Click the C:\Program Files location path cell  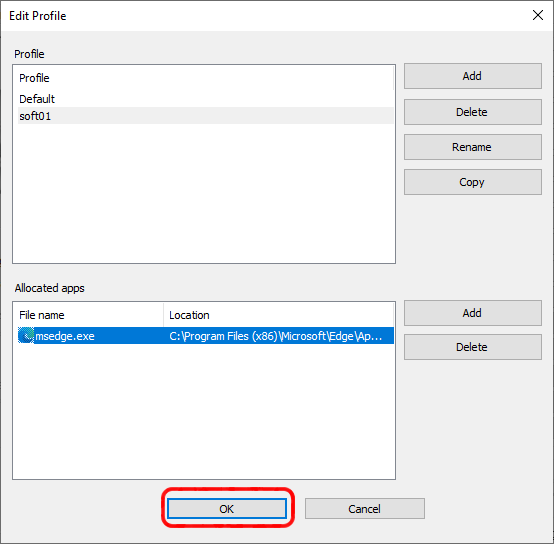276,336
